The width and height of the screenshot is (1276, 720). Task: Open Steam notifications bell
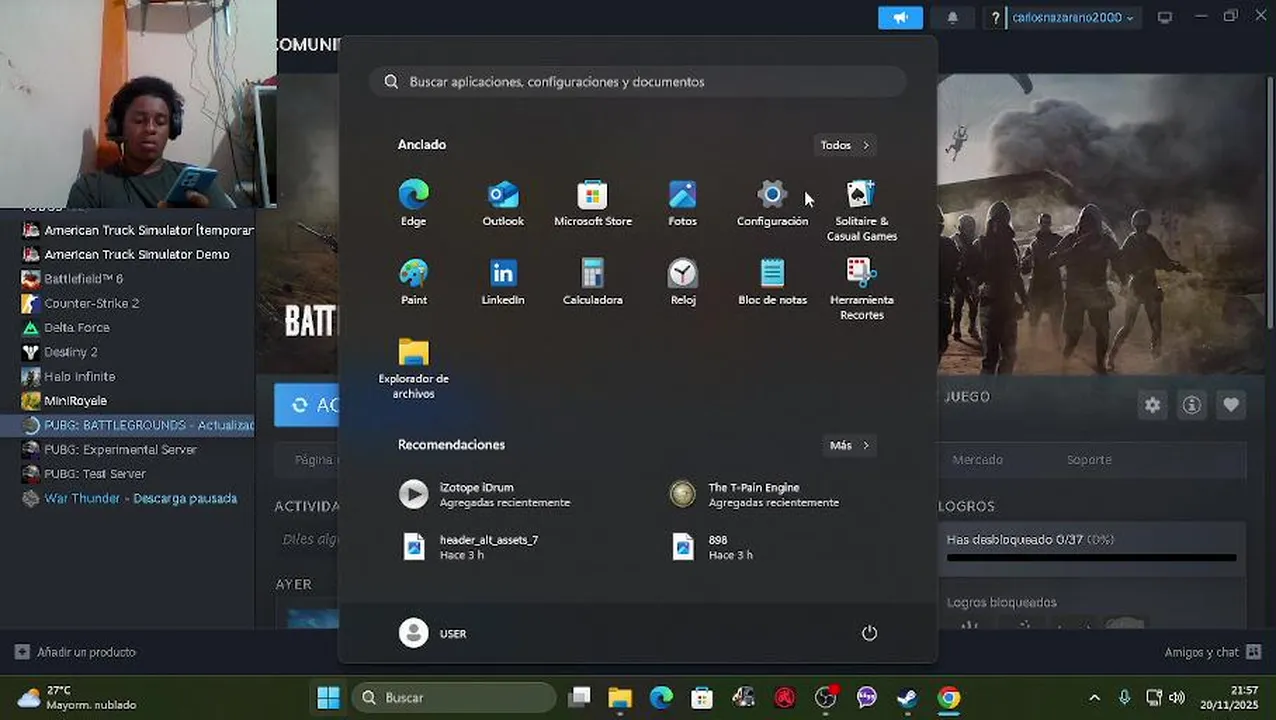(x=952, y=18)
